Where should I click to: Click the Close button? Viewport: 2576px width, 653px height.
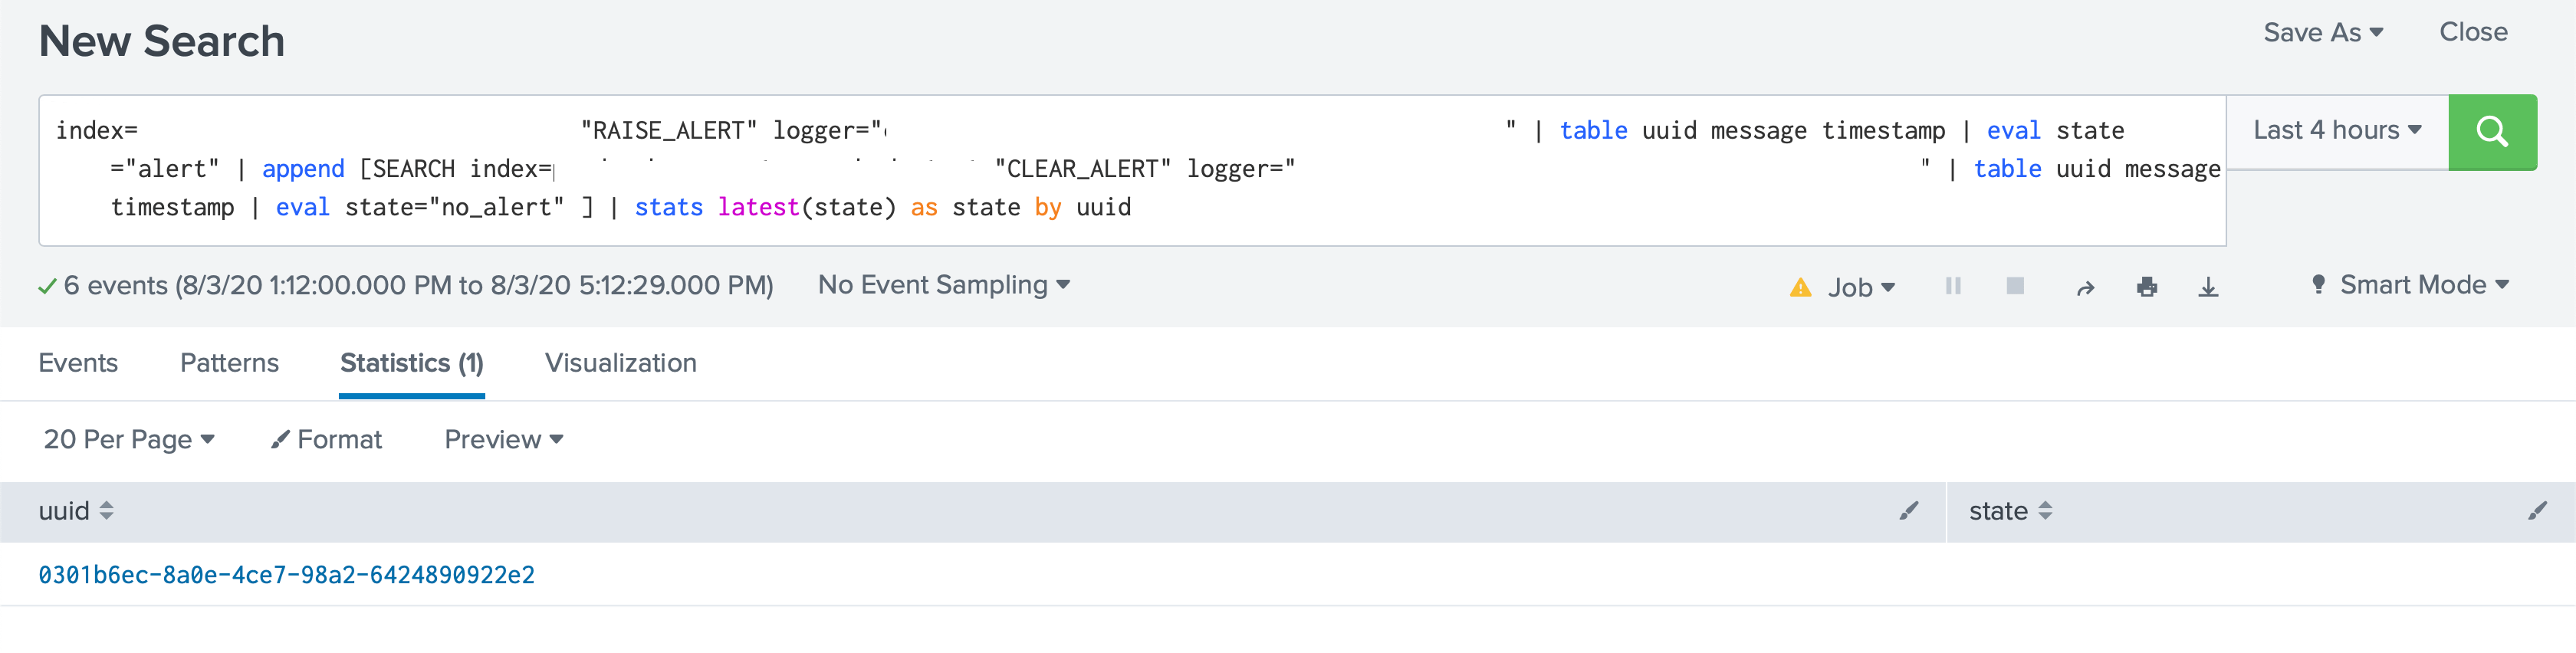[x=2474, y=32]
